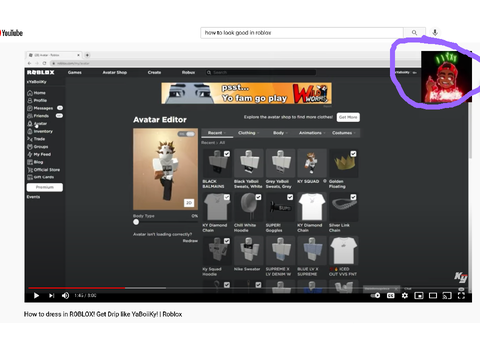This screenshot has width=480, height=360.
Task: Uncheck the Ky Squad Hoodie item
Action: [x=227, y=241]
